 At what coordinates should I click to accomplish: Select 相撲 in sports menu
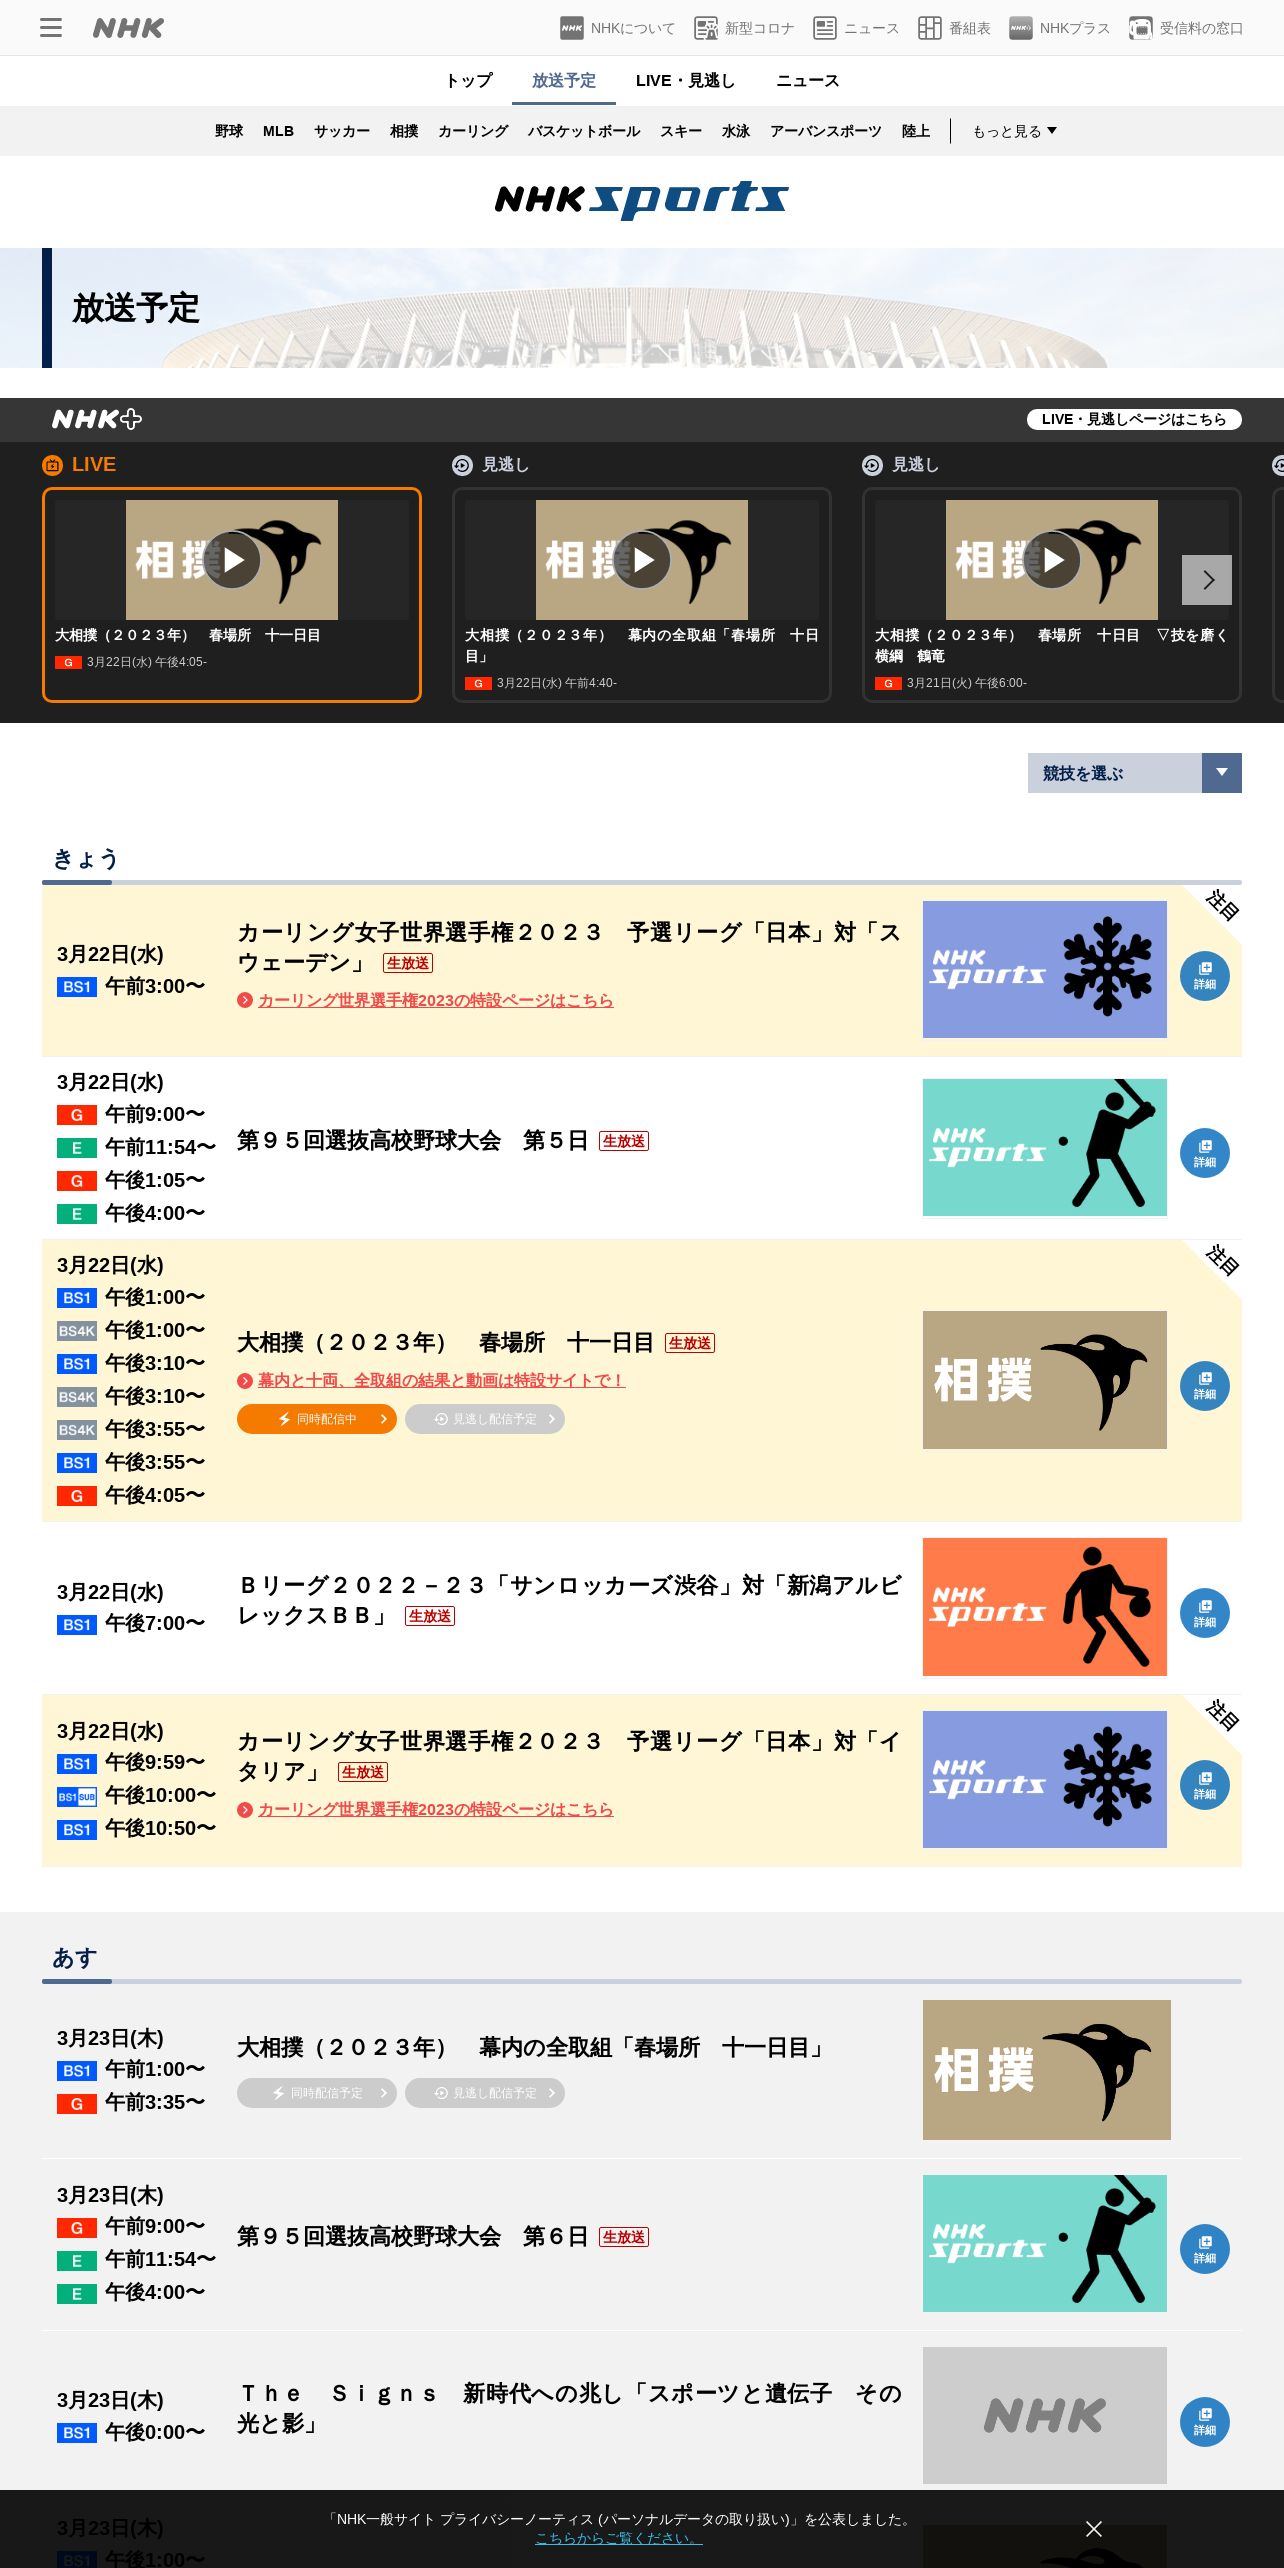coord(404,131)
